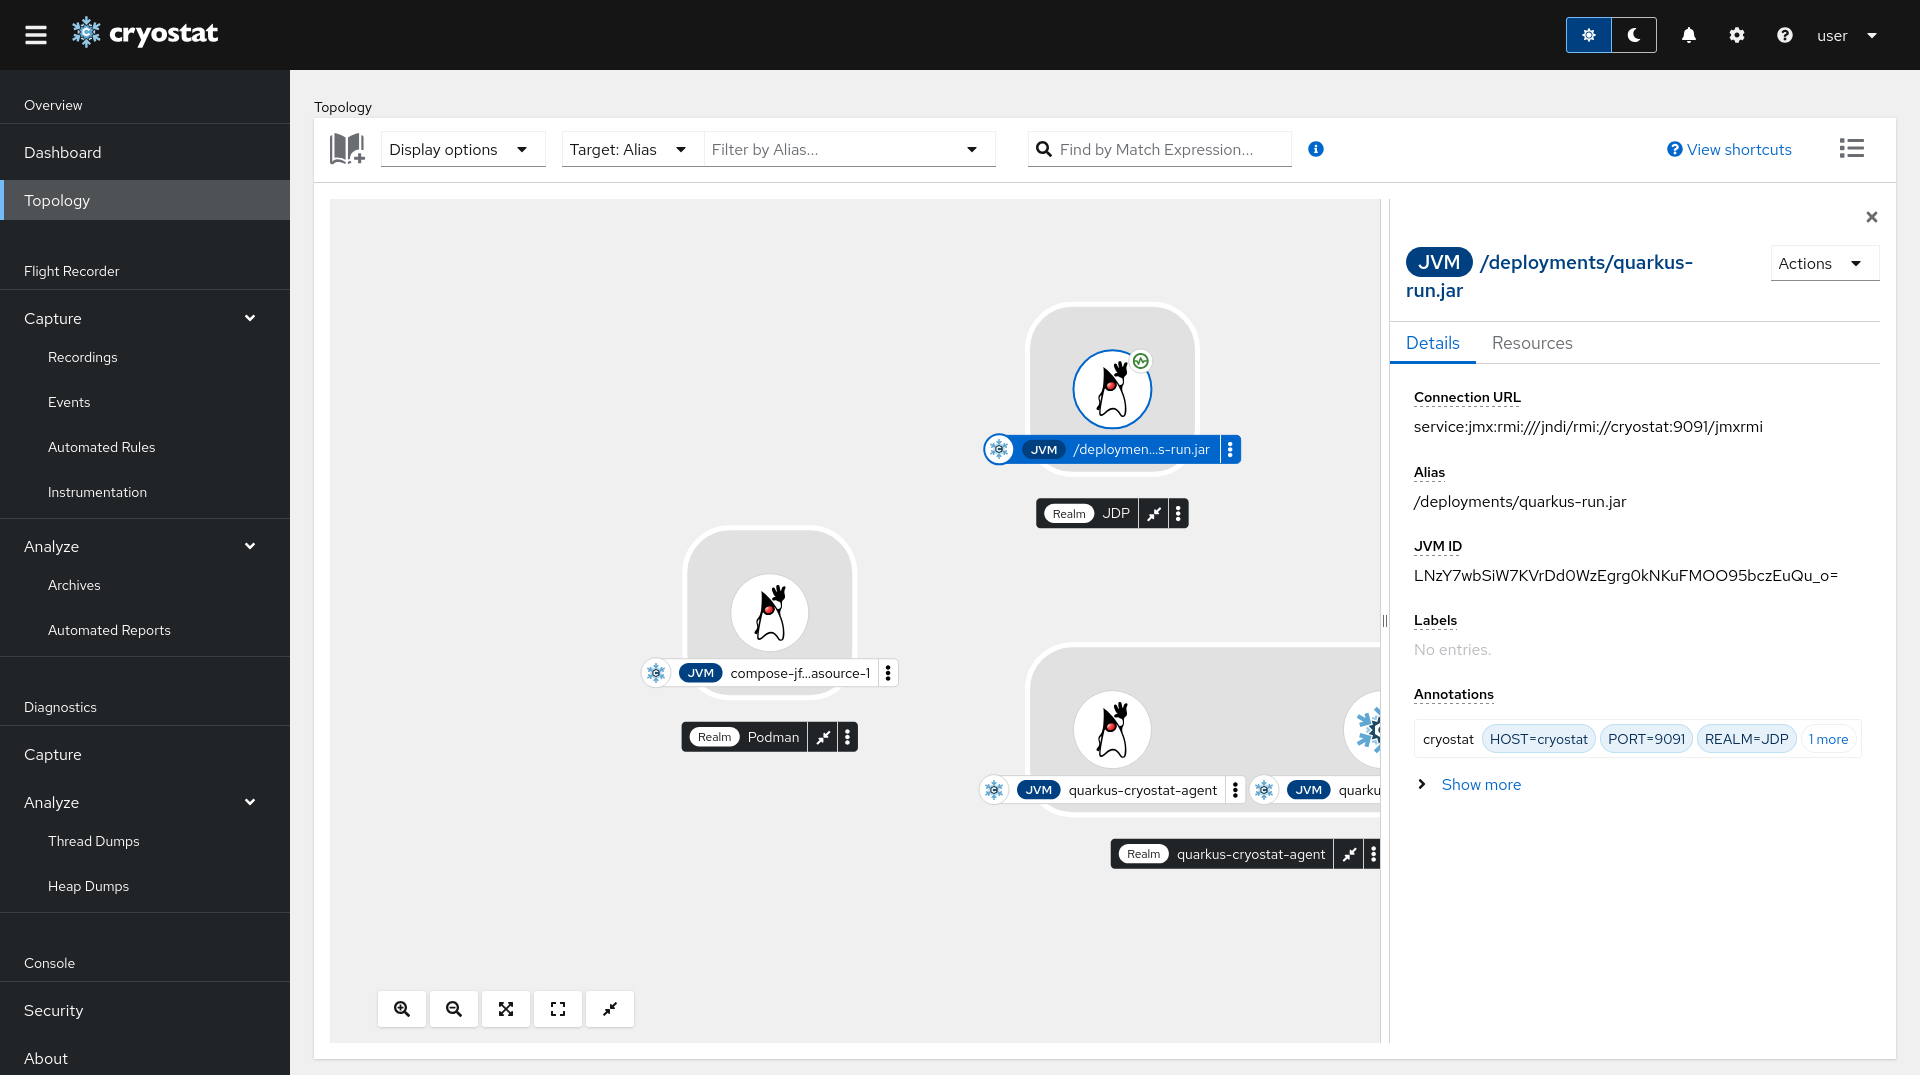Switch to the Resources tab
The image size is (1920, 1075).
tap(1531, 343)
